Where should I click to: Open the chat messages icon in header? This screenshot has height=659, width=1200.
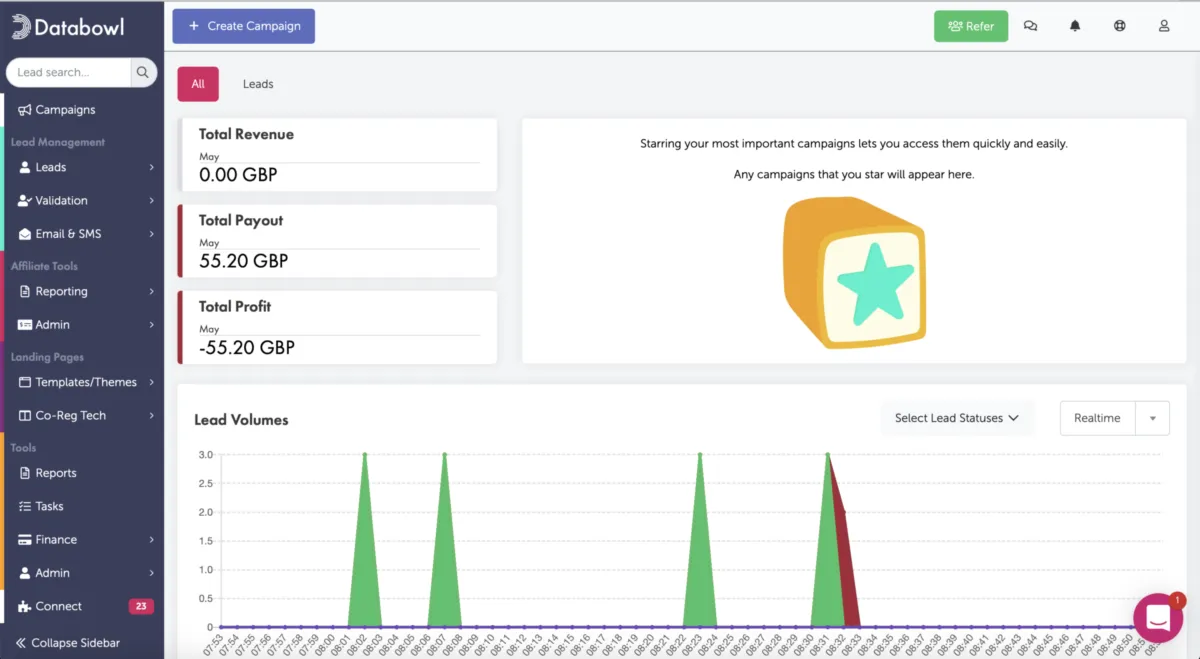click(x=1030, y=26)
